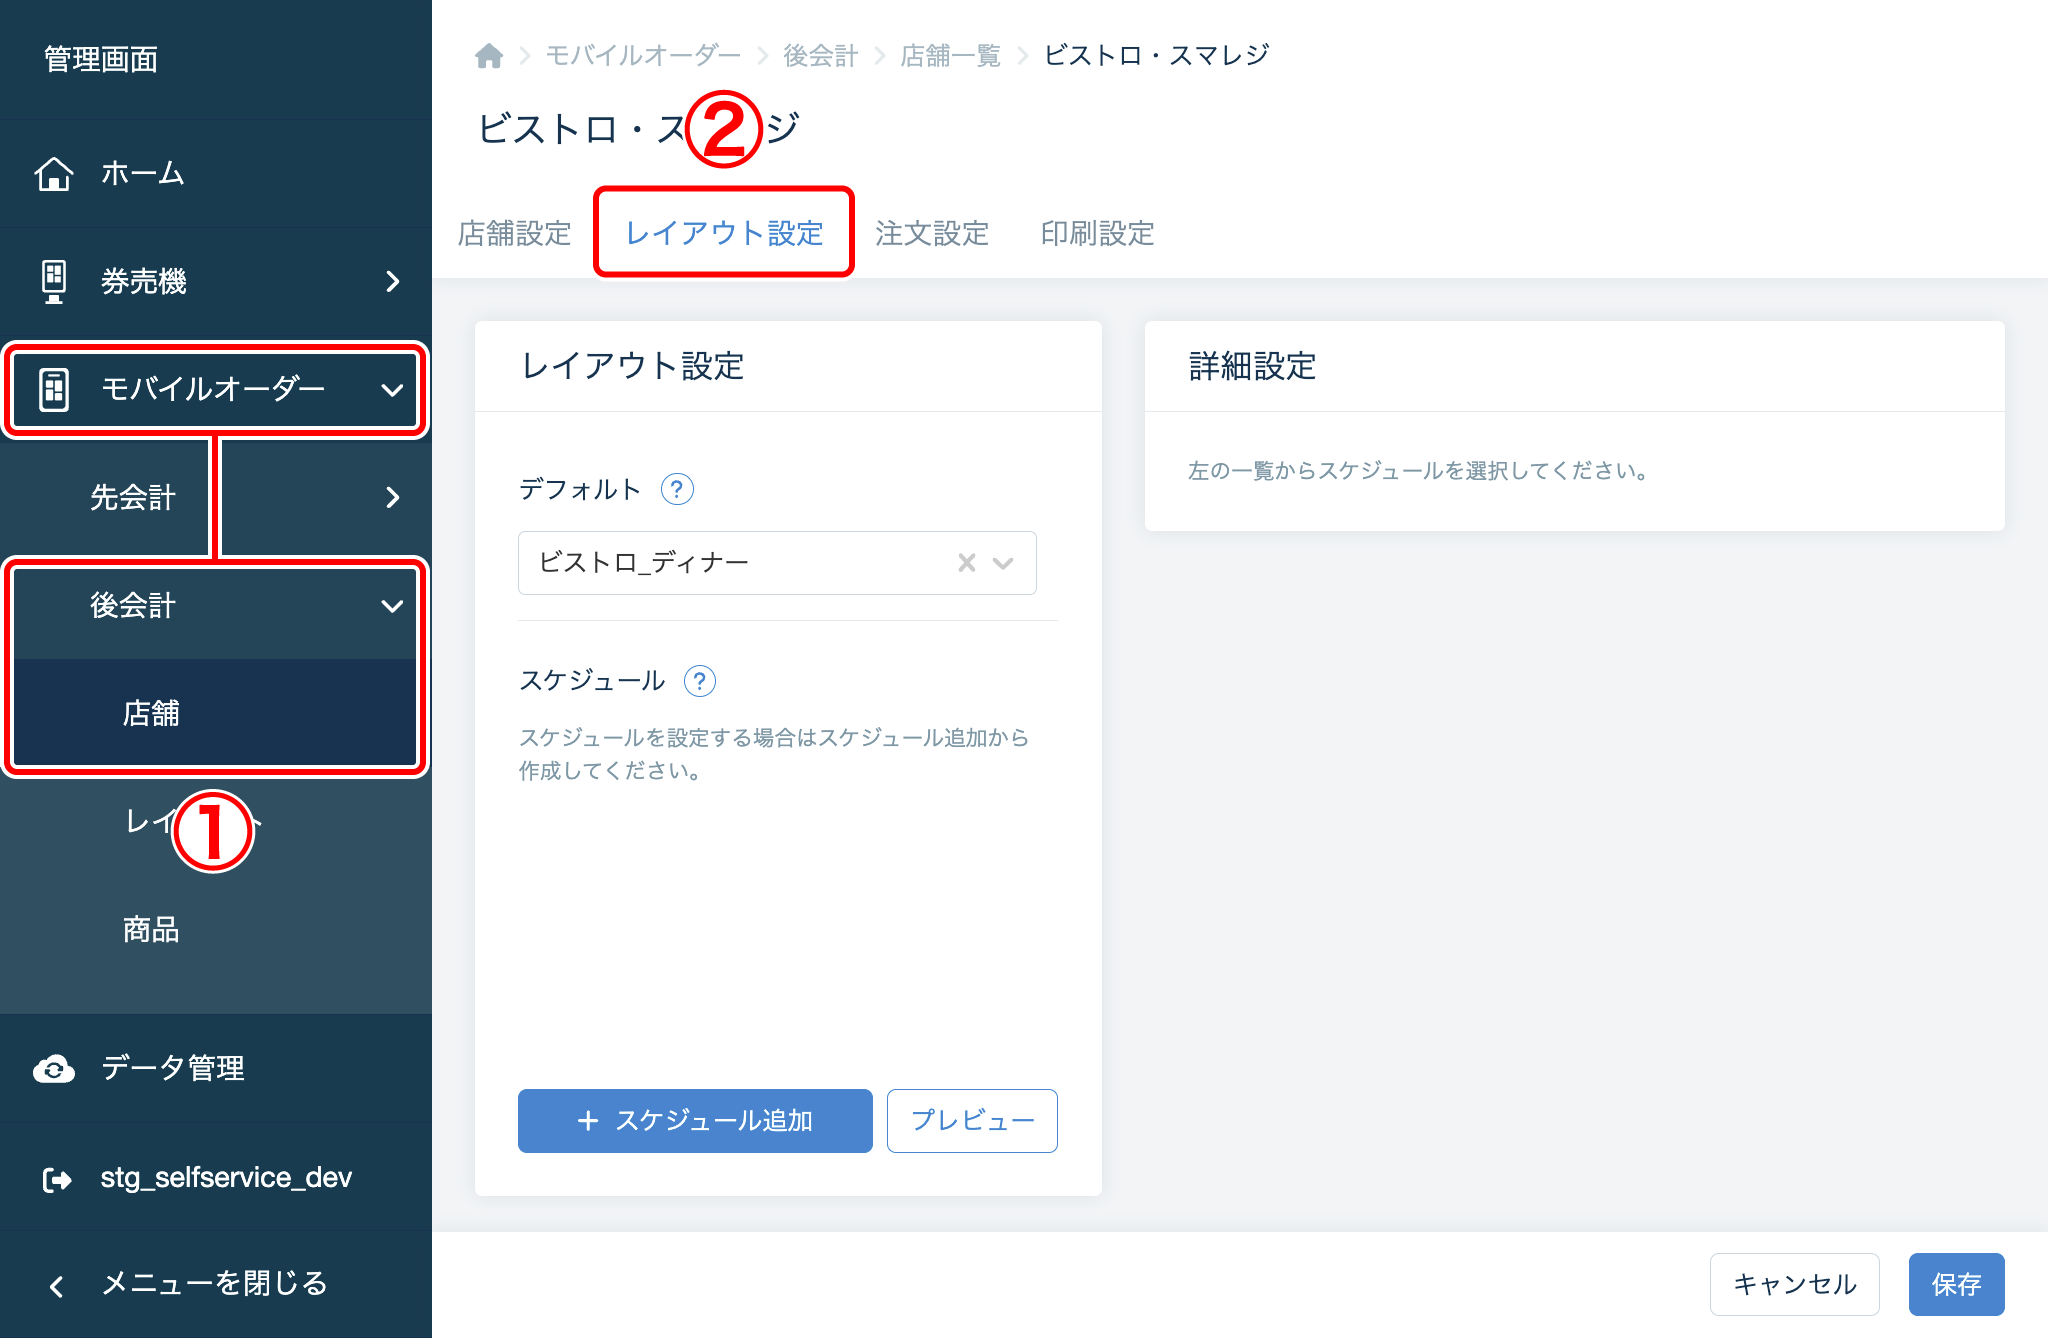2048x1338 pixels.
Task: Click the プレビュー button
Action: [972, 1121]
